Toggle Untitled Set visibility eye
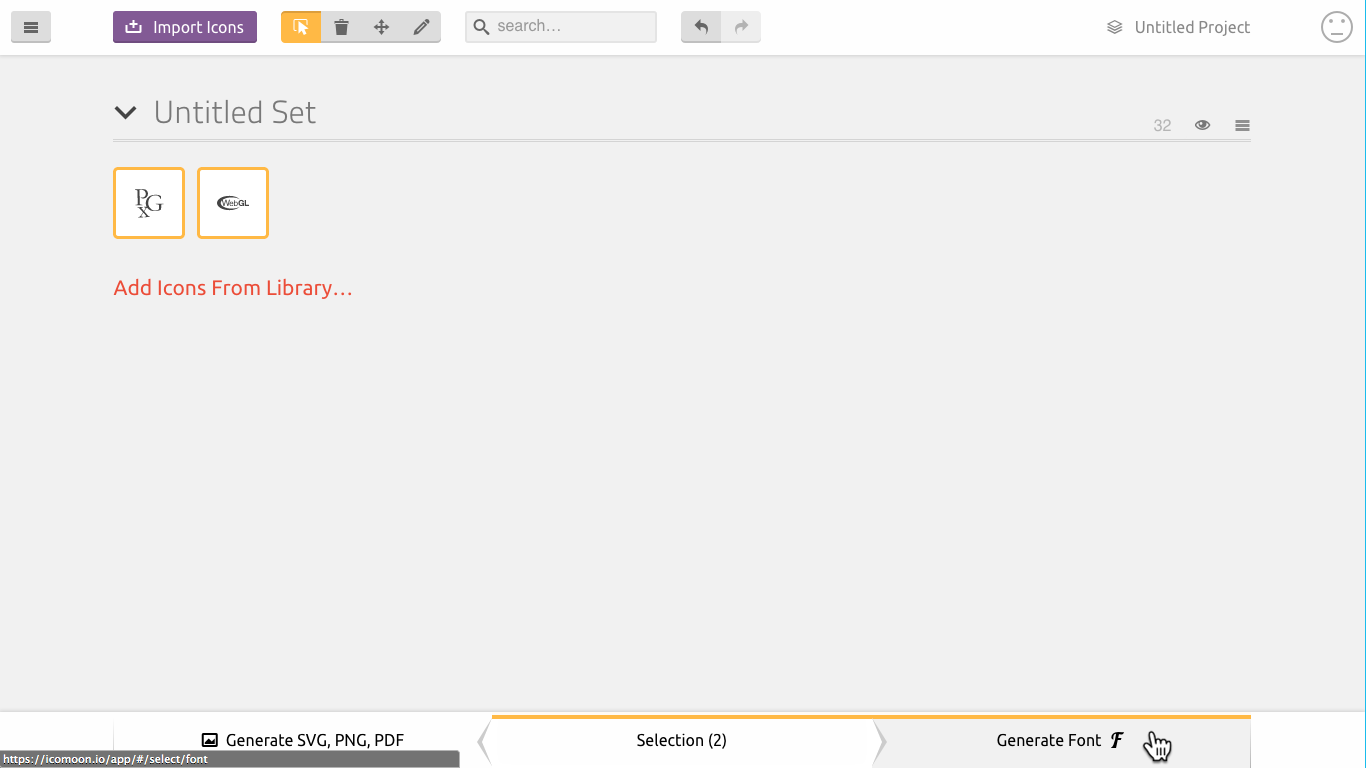This screenshot has height=768, width=1366. (1202, 125)
